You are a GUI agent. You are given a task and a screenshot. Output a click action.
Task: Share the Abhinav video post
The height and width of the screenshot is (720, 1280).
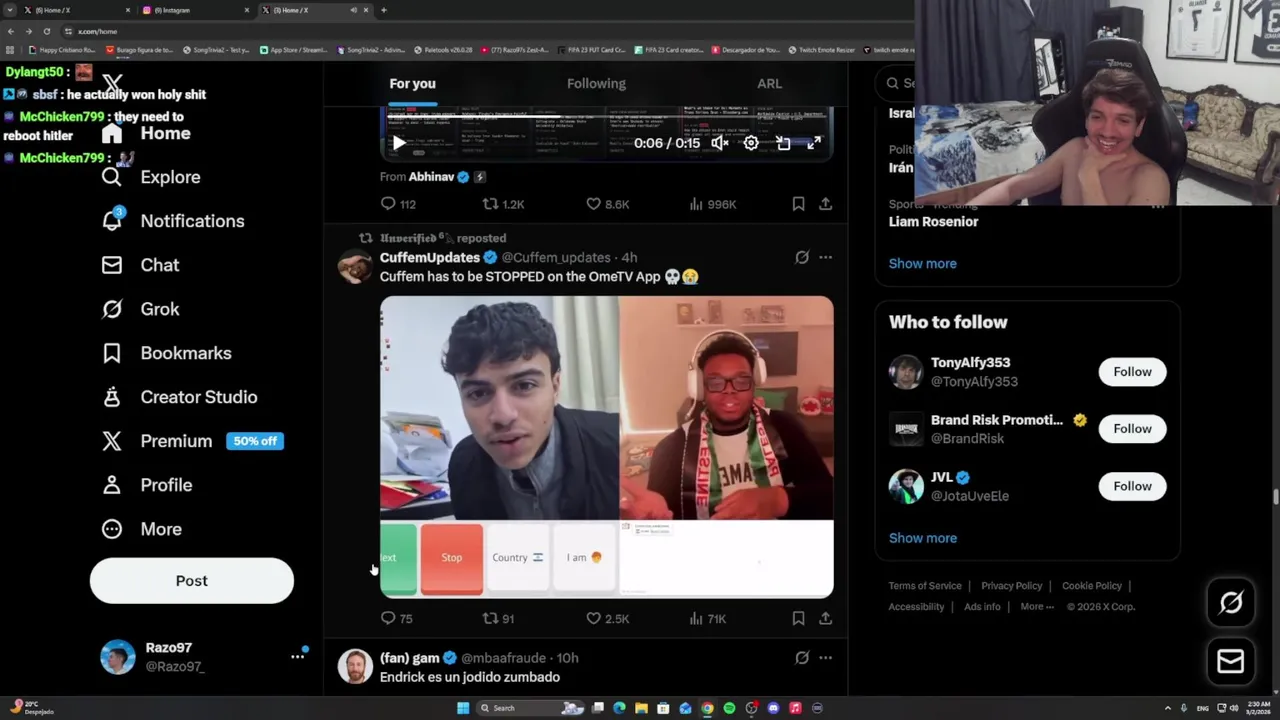pyautogui.click(x=825, y=204)
